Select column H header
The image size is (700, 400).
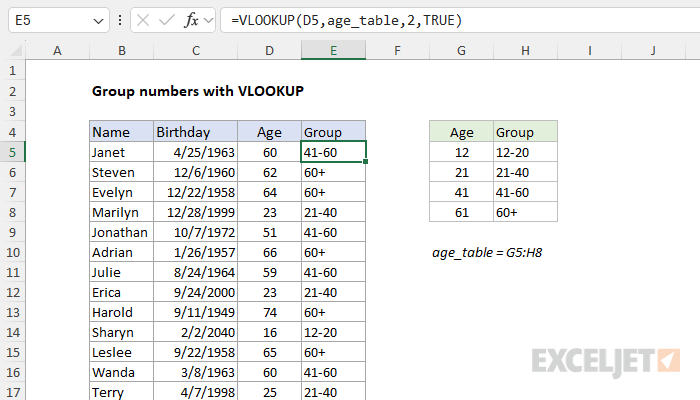pyautogui.click(x=525, y=50)
